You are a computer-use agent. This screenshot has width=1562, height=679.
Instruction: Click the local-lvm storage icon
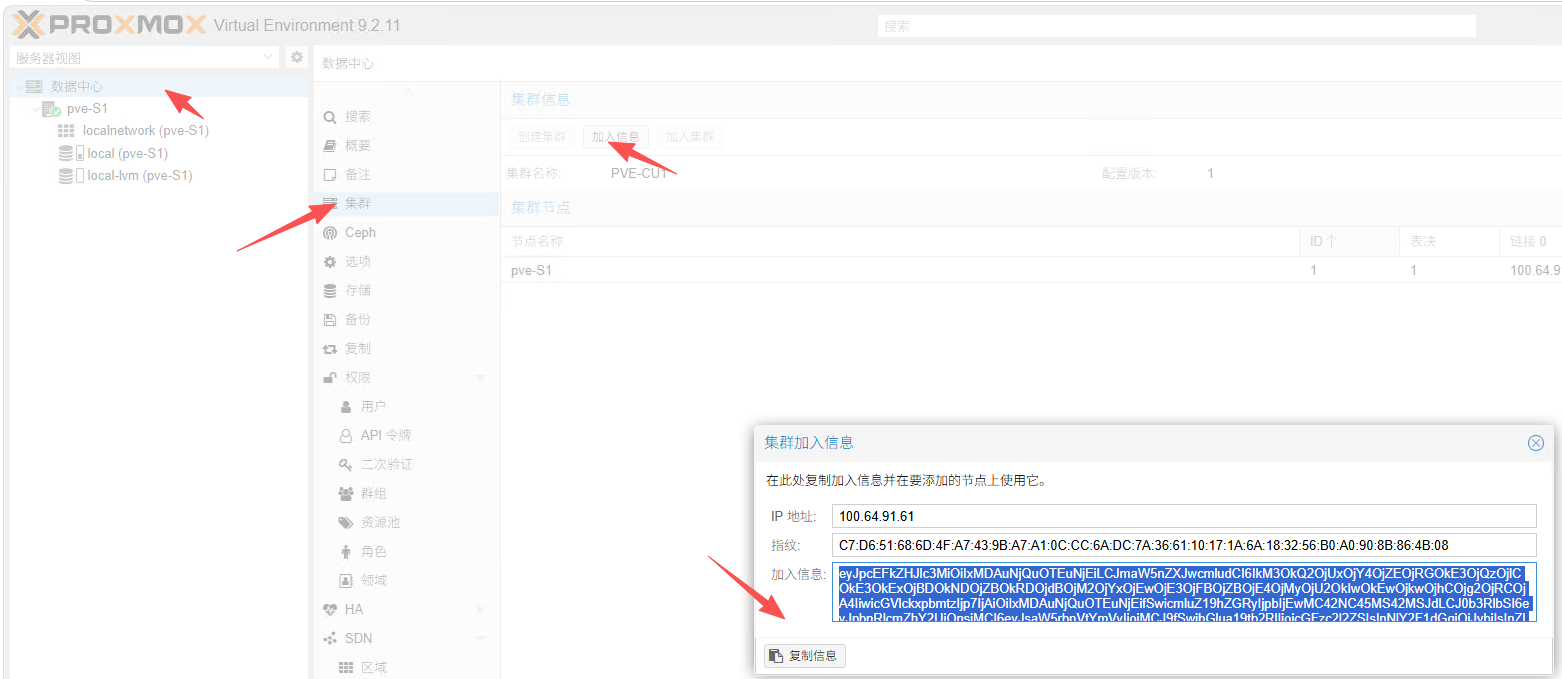66,175
